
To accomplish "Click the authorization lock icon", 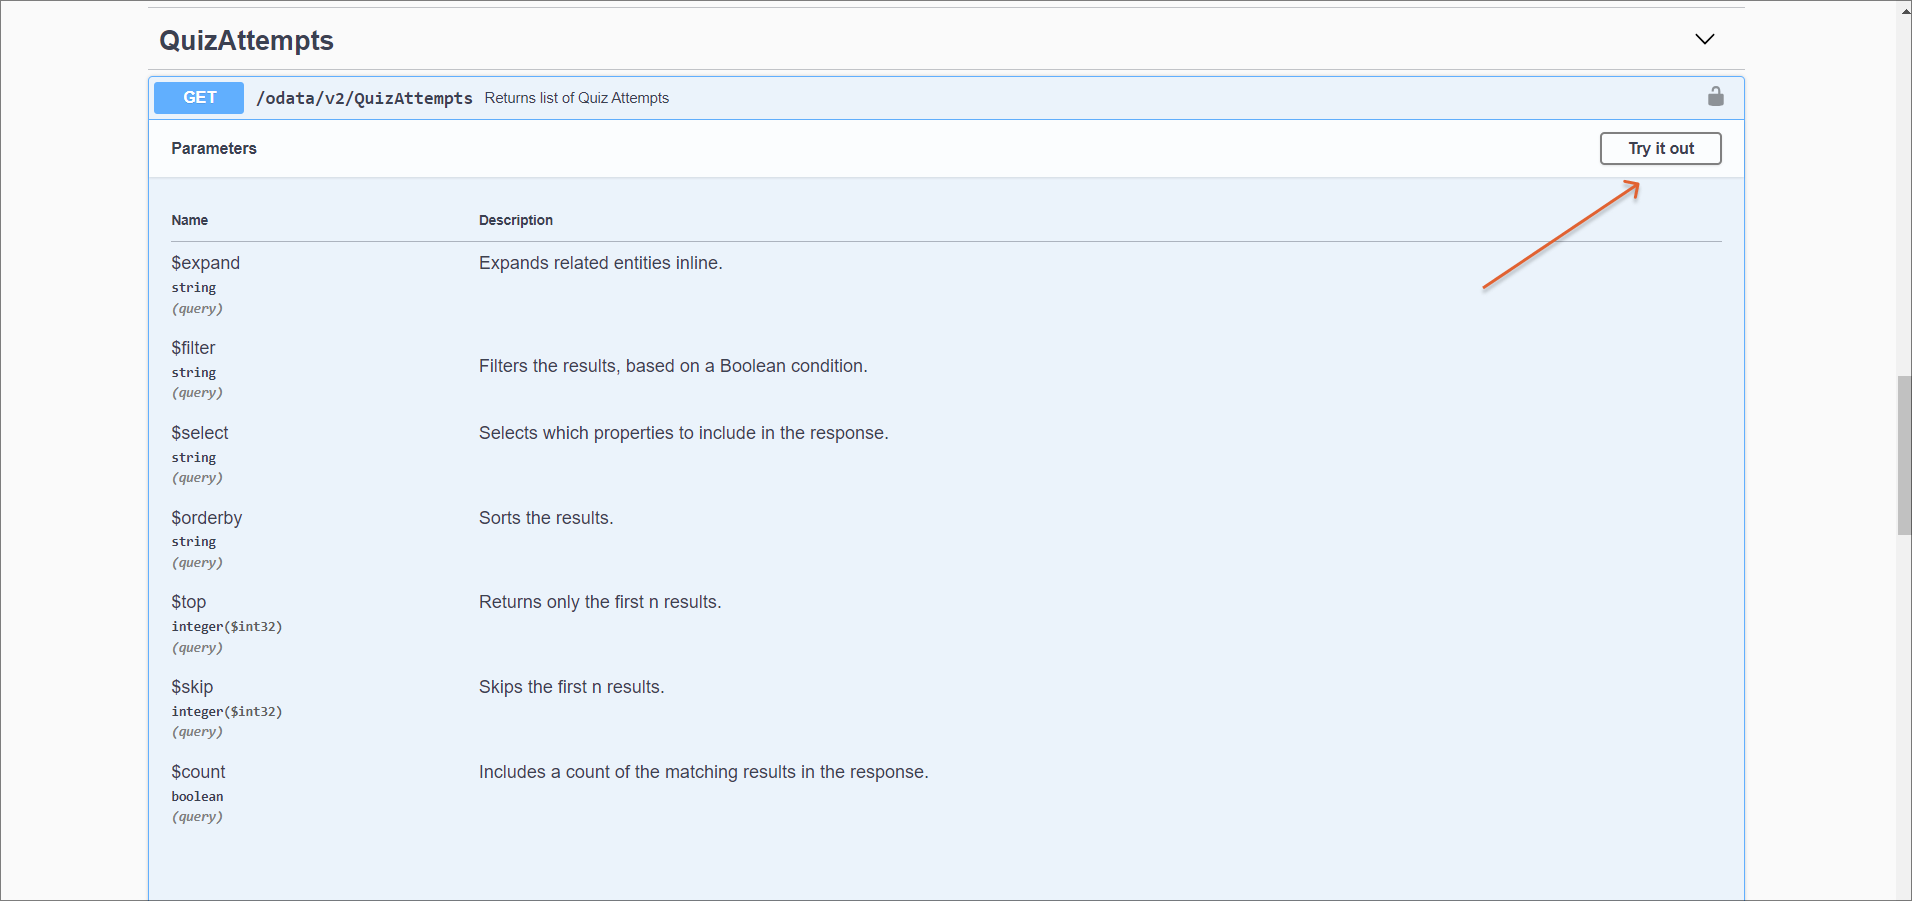I will tap(1715, 97).
